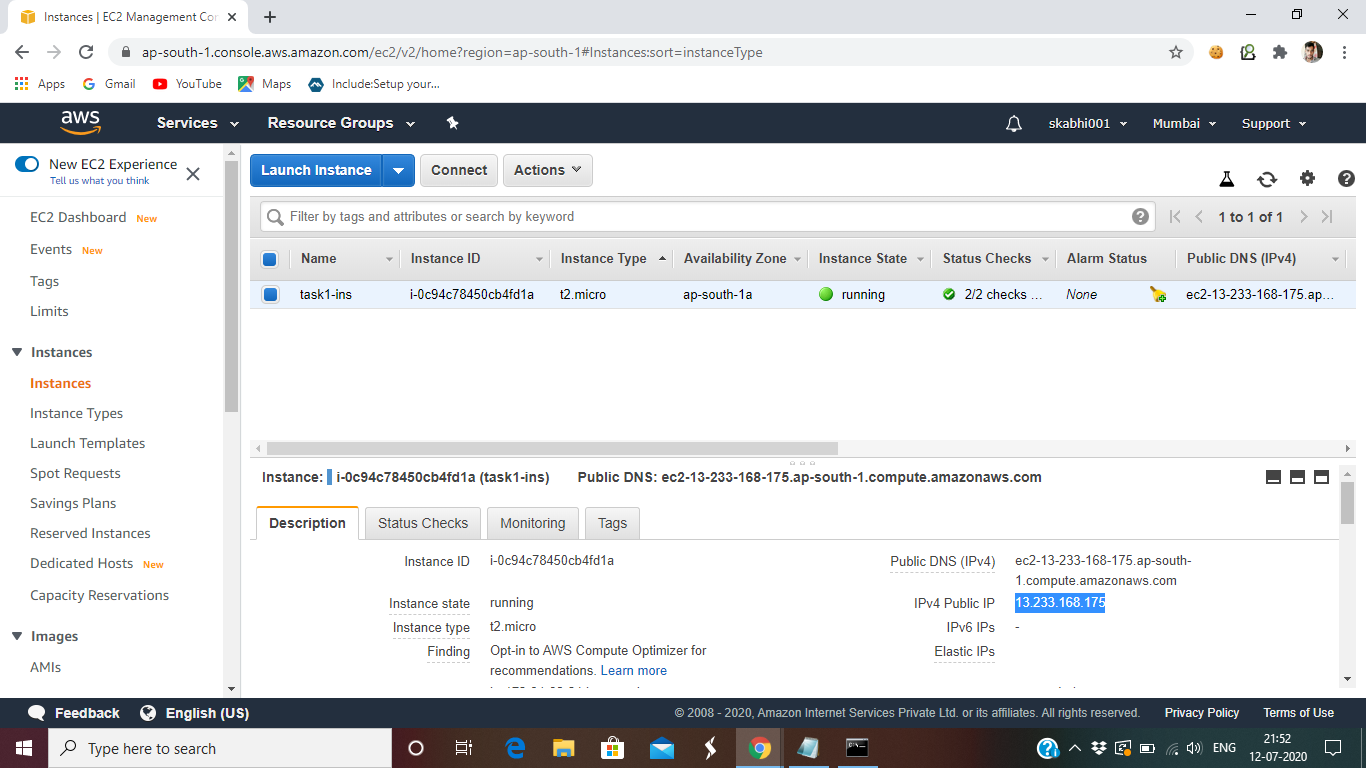Select split details pane layout icon

point(1297,478)
